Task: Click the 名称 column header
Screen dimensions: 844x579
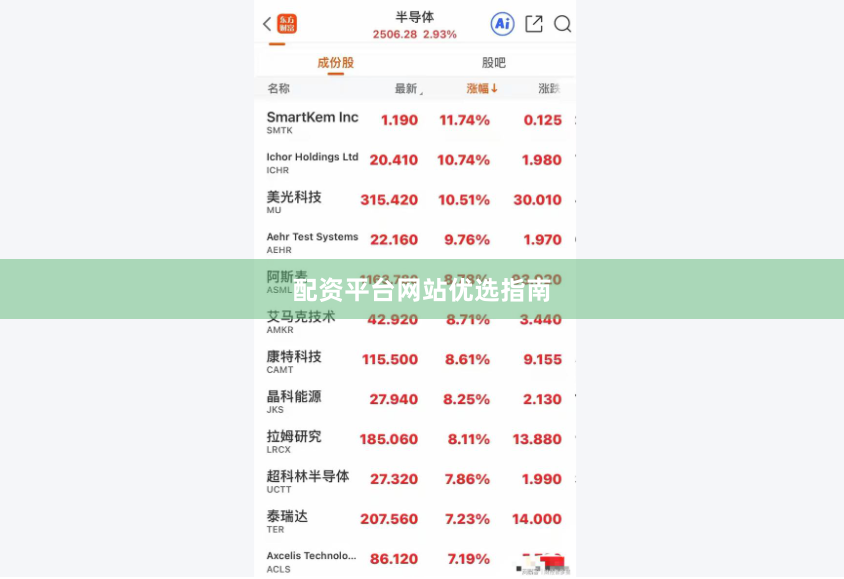Action: [278, 89]
